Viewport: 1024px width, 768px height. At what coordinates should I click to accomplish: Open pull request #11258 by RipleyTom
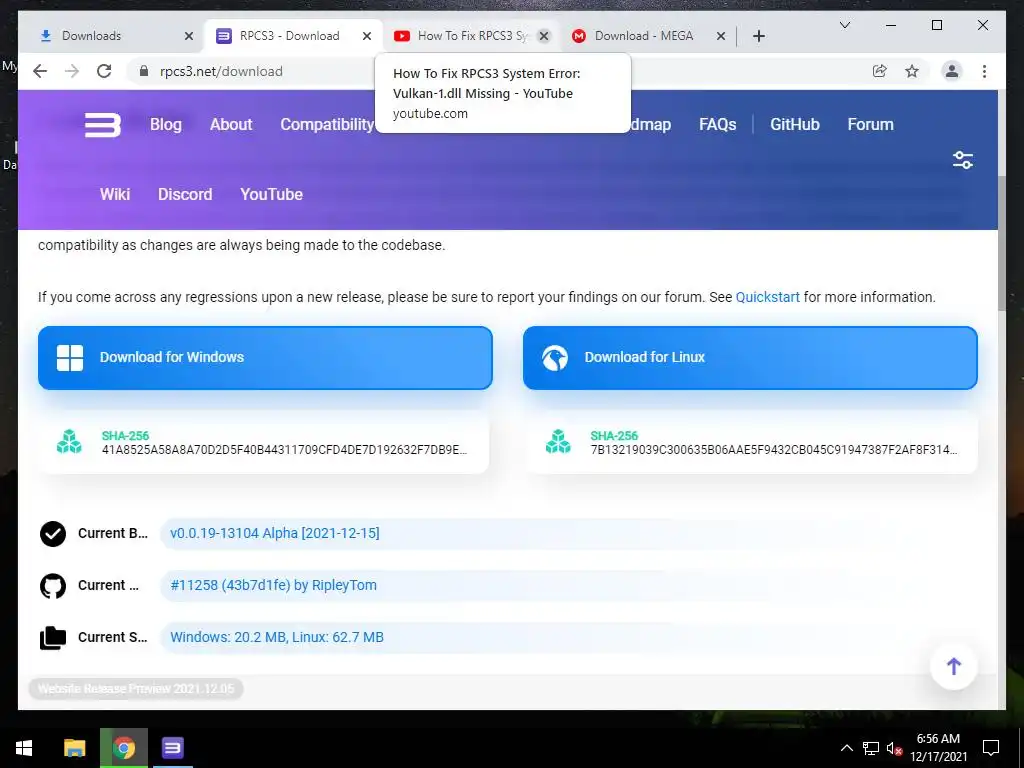[x=274, y=585]
